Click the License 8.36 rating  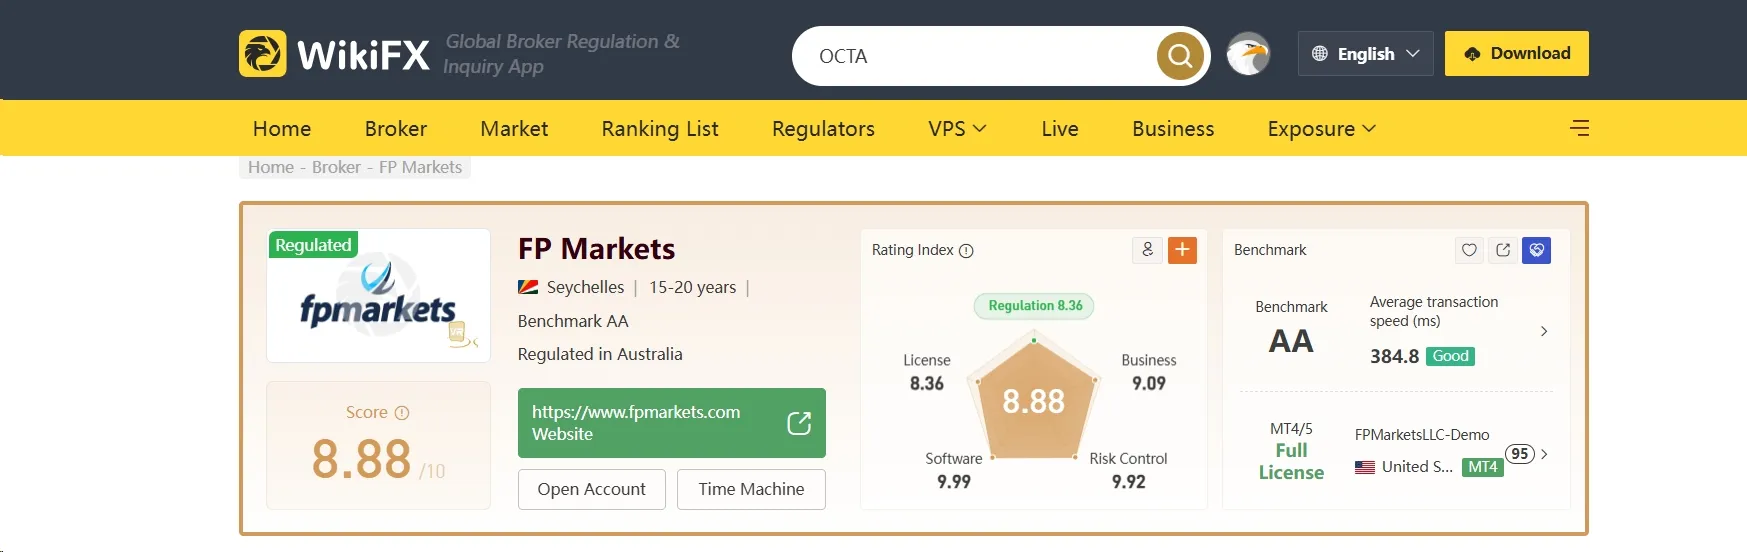pos(927,372)
